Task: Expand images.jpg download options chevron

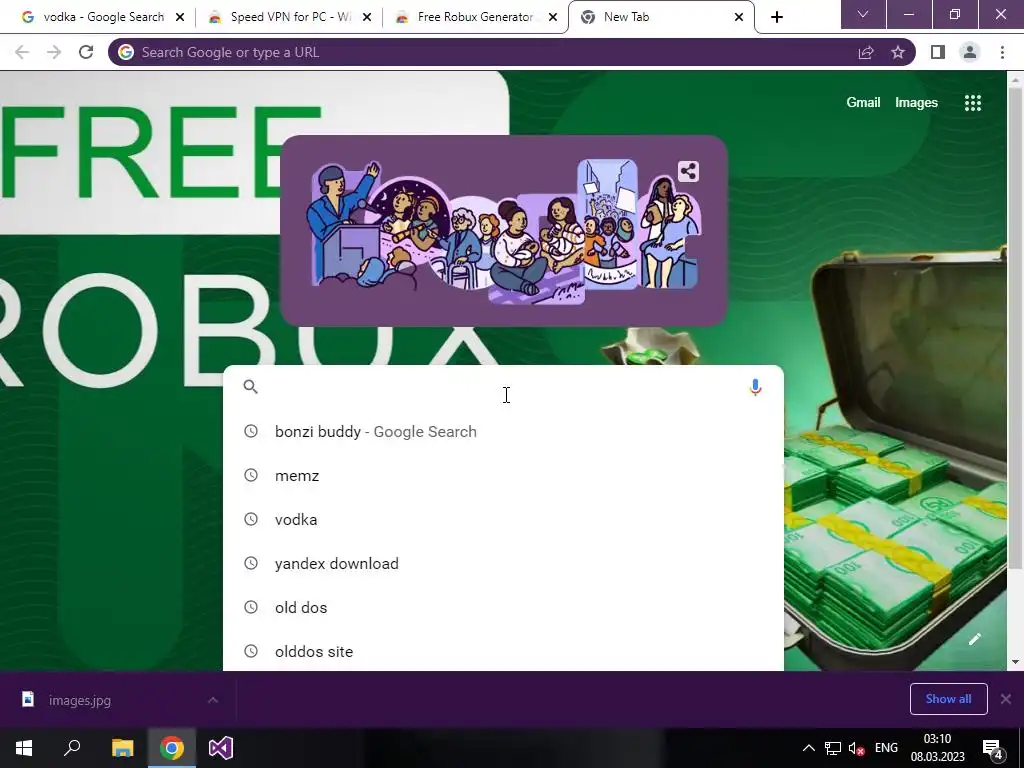Action: 213,700
